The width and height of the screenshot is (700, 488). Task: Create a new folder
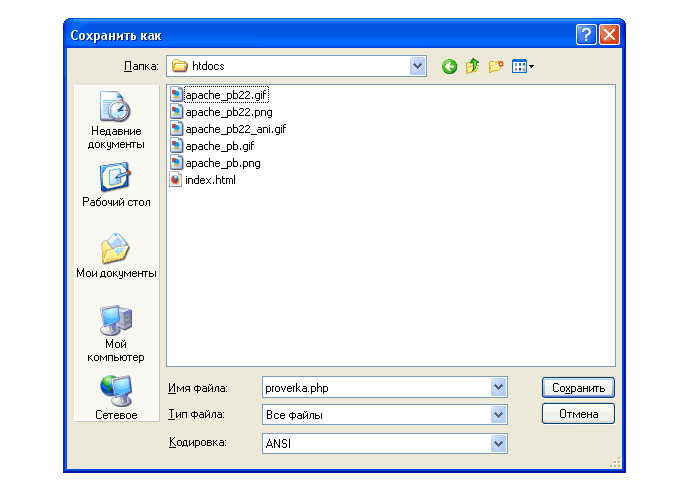click(496, 67)
